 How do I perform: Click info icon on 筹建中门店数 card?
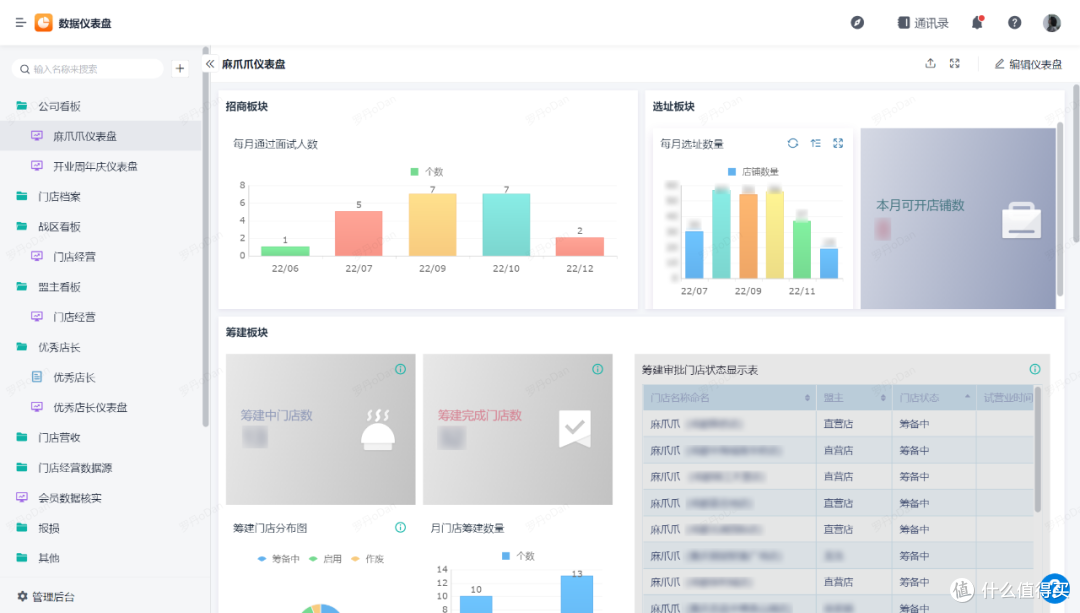[x=400, y=369]
